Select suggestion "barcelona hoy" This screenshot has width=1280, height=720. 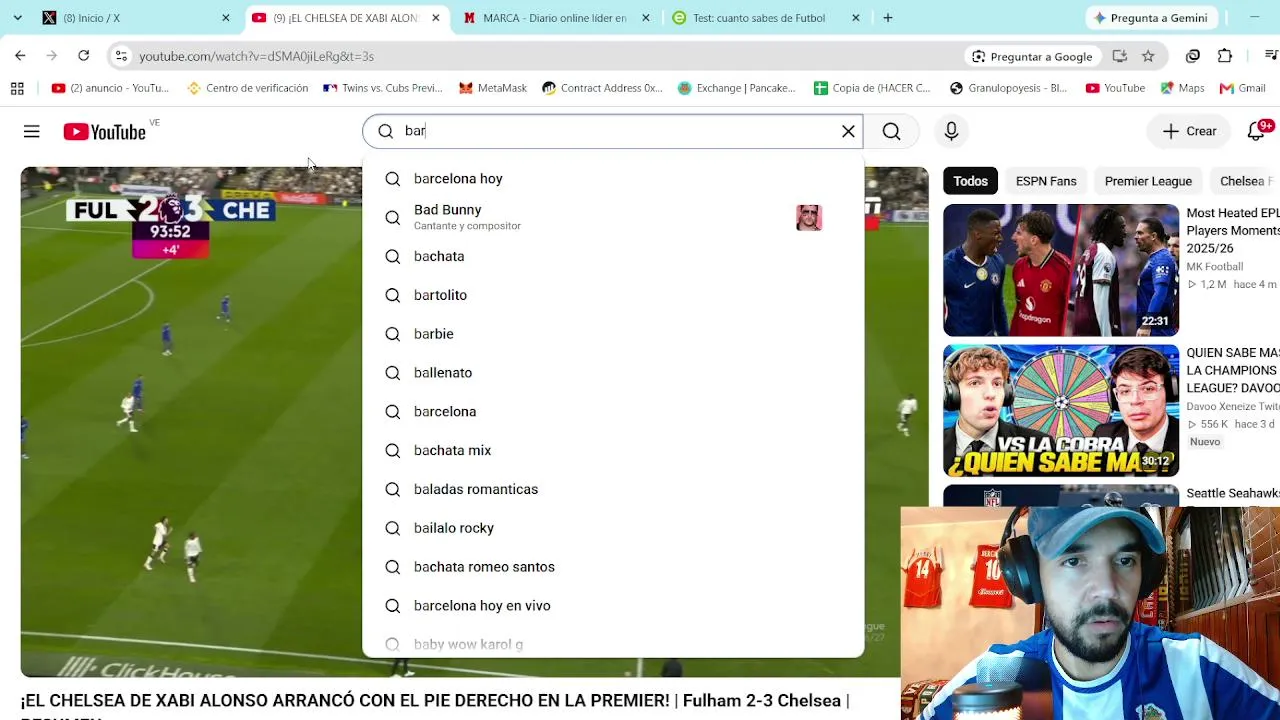(613, 179)
